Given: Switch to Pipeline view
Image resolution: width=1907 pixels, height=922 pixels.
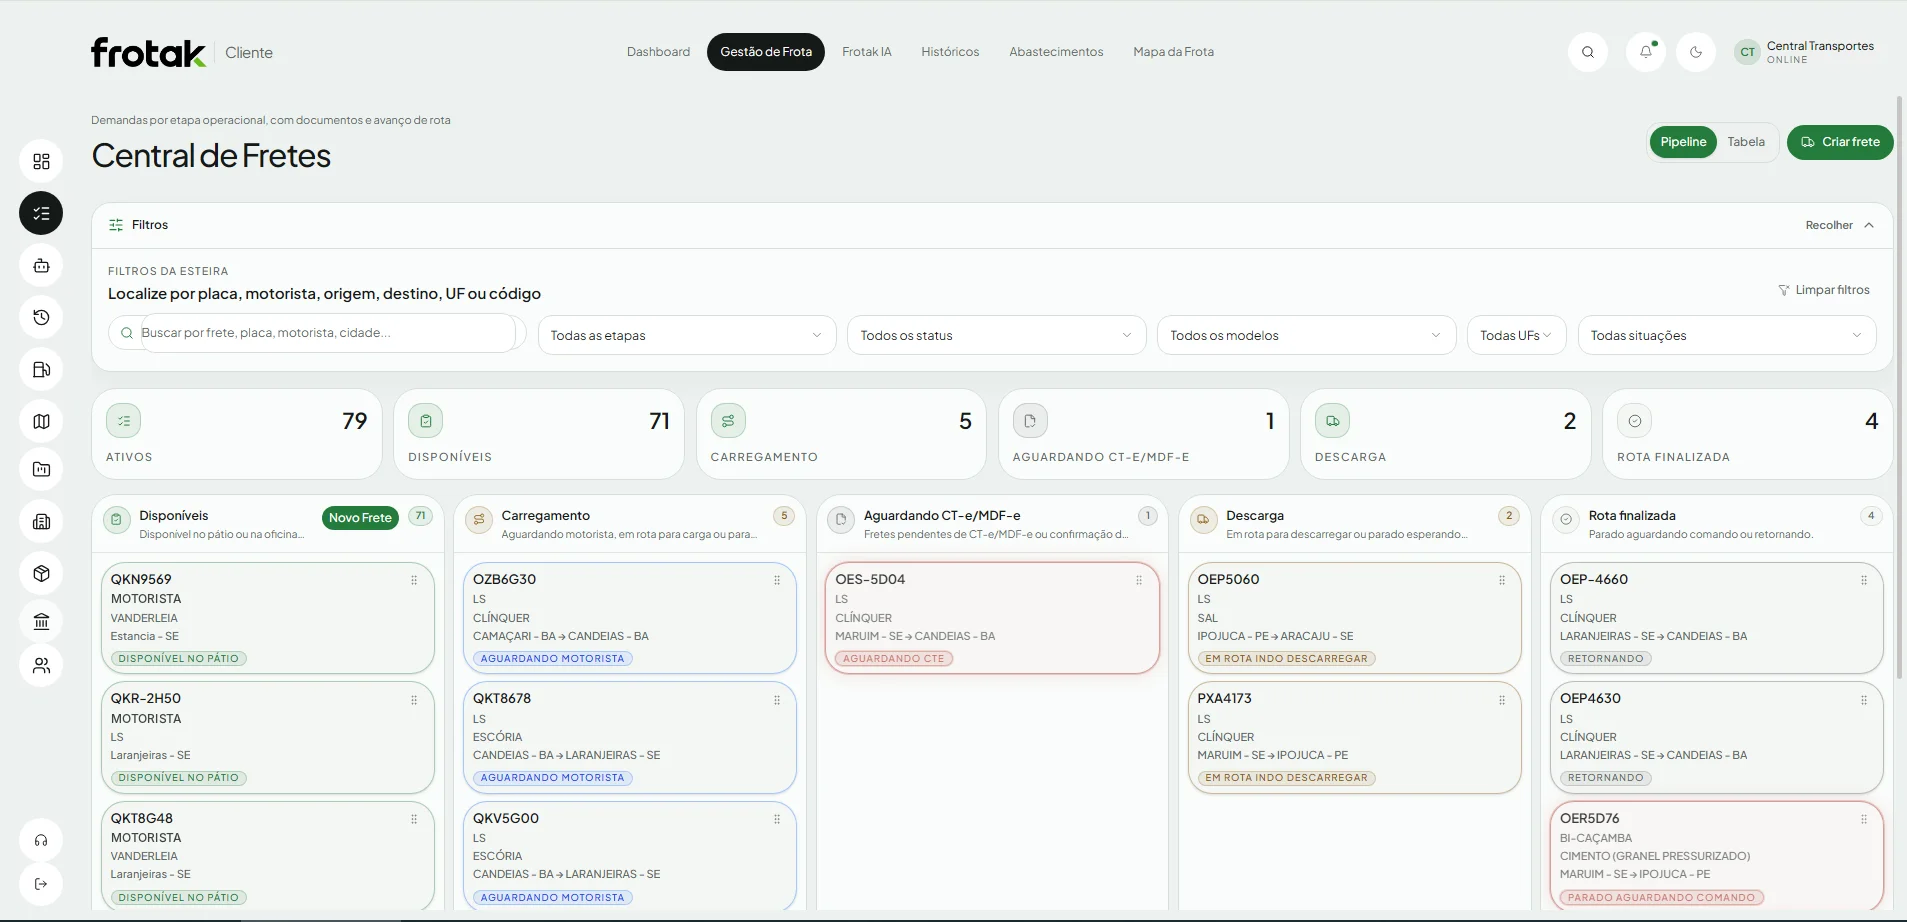Looking at the screenshot, I should [1683, 142].
